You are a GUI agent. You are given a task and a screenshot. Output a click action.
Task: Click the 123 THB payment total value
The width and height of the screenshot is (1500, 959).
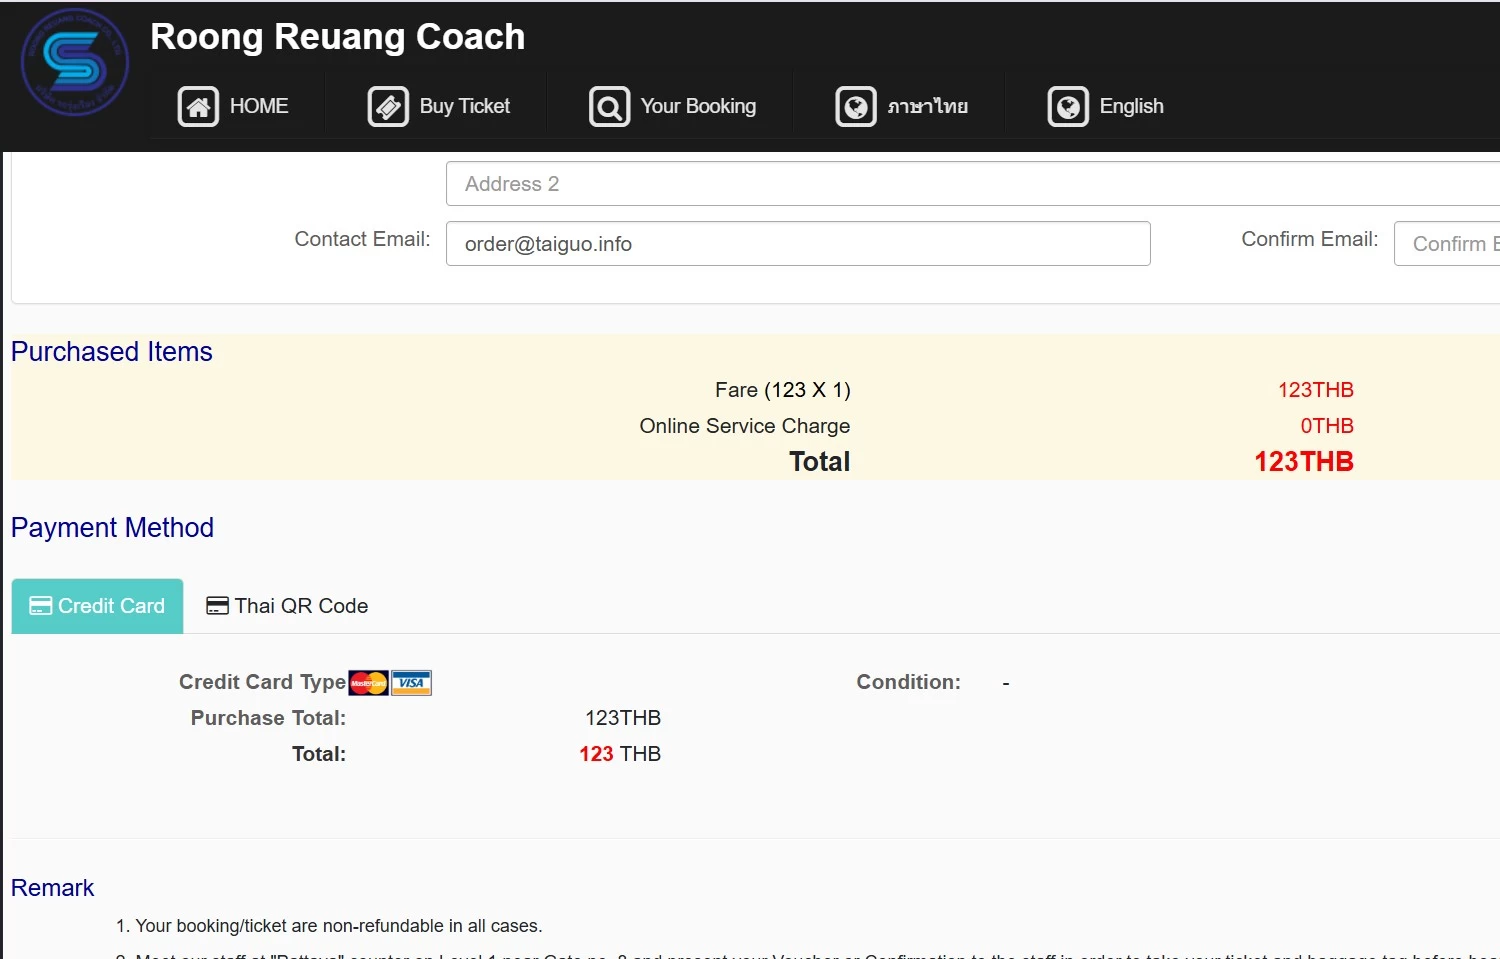tap(620, 754)
